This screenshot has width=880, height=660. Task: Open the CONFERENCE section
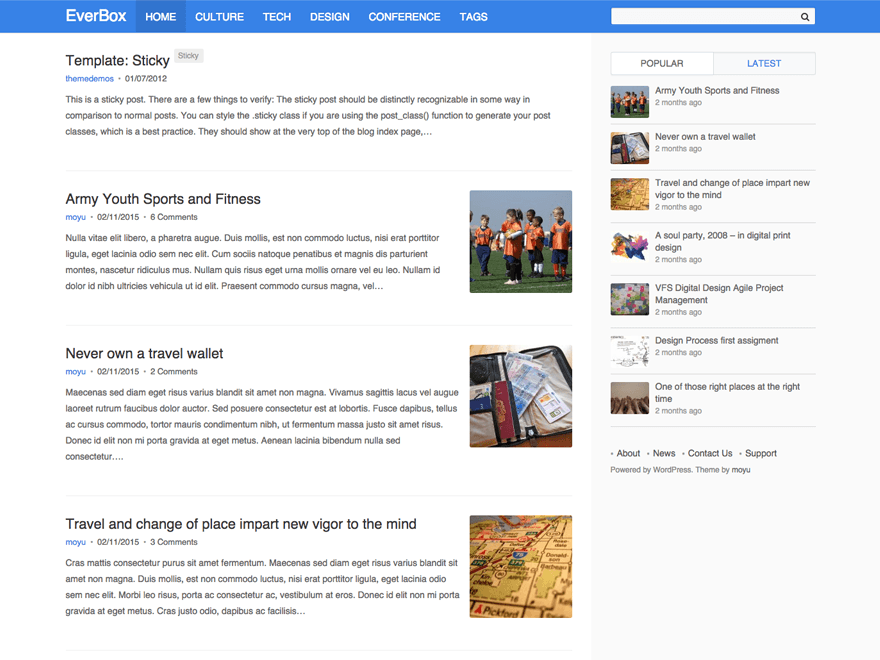(404, 16)
